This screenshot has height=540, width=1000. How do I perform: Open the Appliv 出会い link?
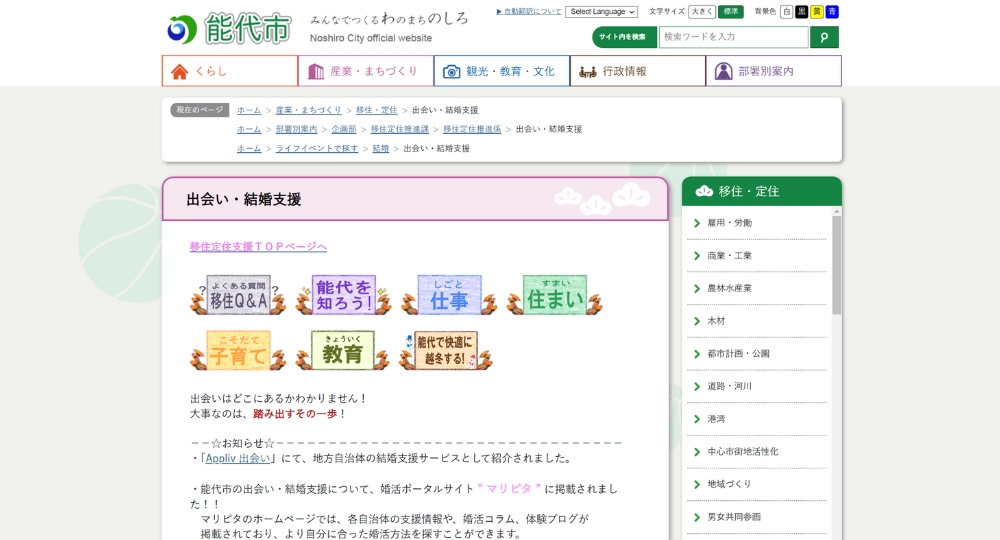(238, 458)
